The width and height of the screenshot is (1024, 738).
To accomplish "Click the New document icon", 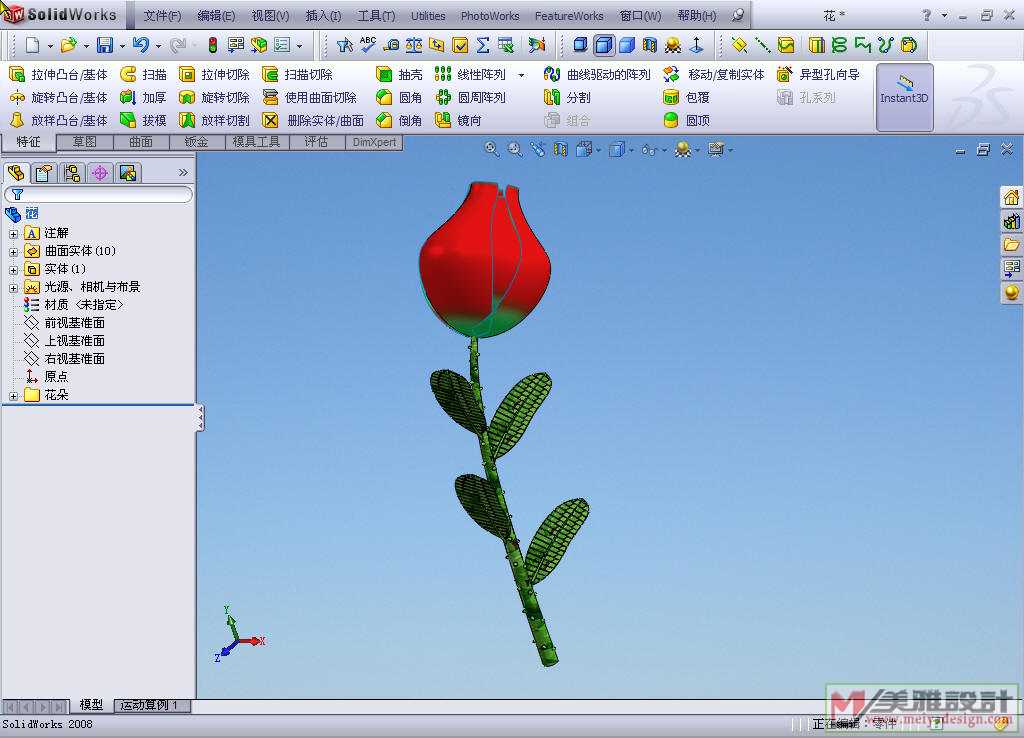I will [x=32, y=45].
